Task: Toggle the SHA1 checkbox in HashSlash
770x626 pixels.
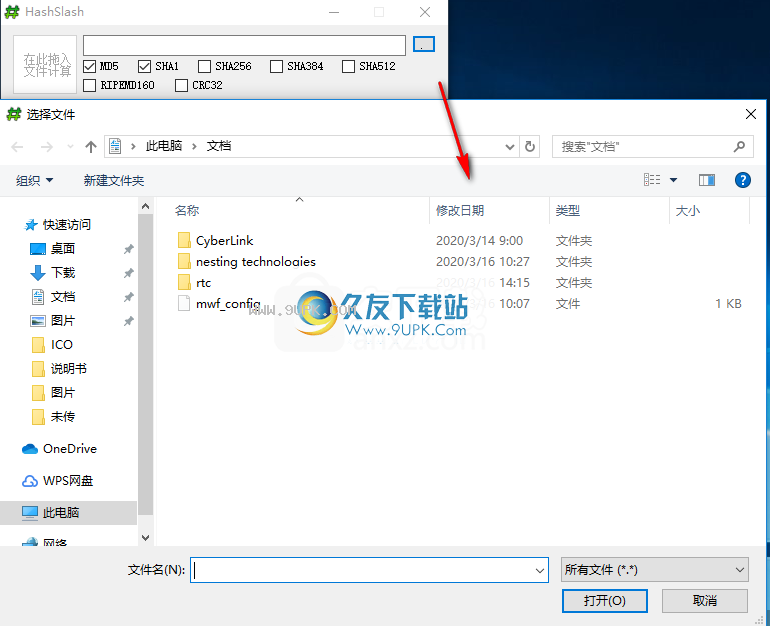Action: 144,66
